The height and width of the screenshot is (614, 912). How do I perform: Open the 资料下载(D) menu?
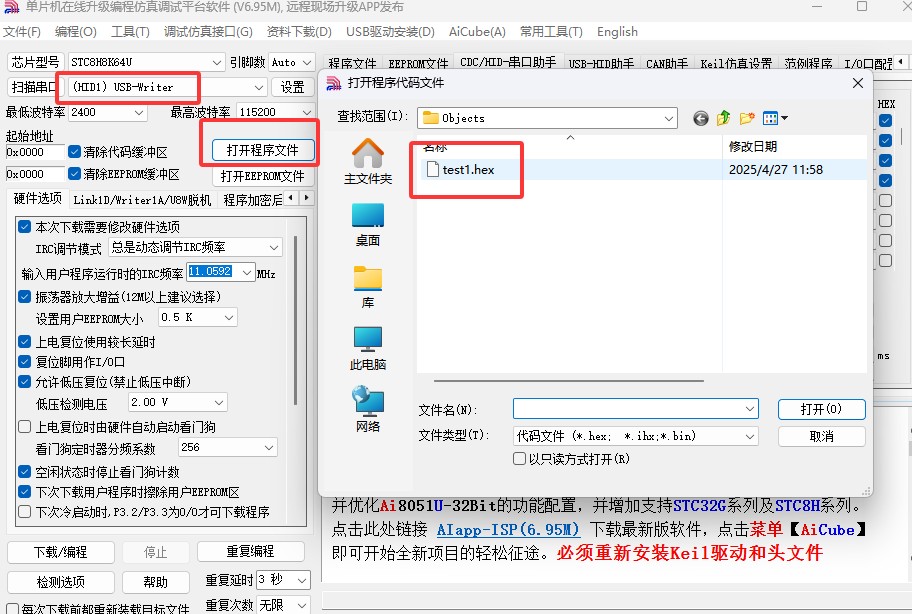click(299, 32)
